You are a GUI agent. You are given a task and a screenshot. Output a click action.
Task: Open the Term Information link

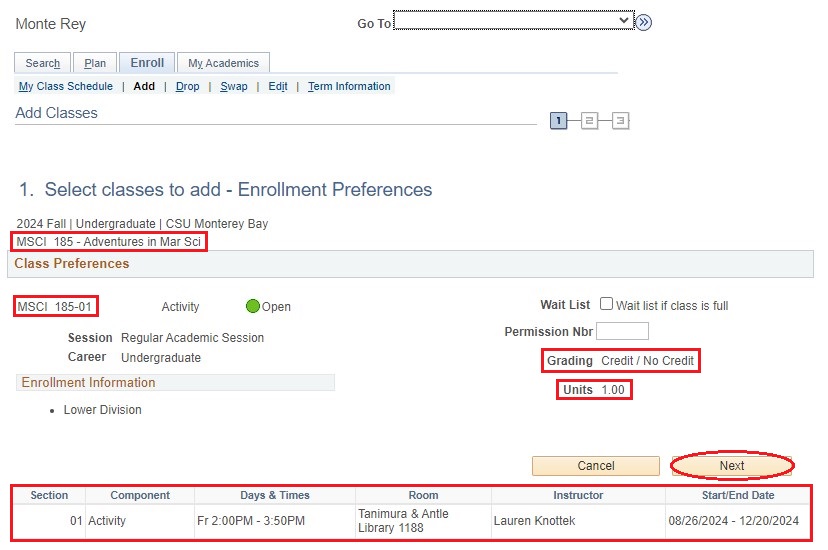[349, 87]
